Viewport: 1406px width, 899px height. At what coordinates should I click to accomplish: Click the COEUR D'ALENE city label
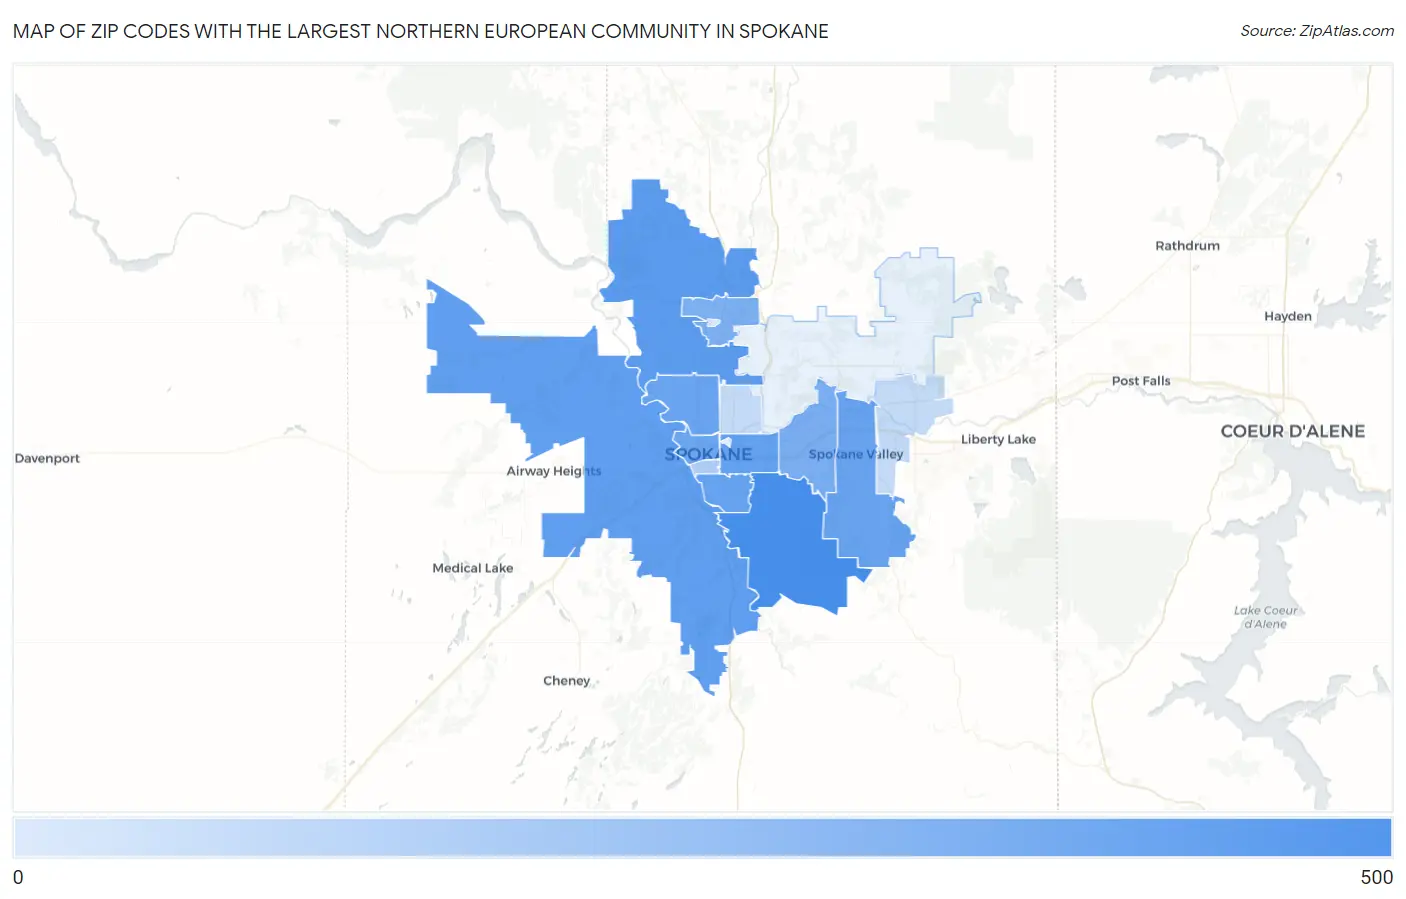[1292, 431]
